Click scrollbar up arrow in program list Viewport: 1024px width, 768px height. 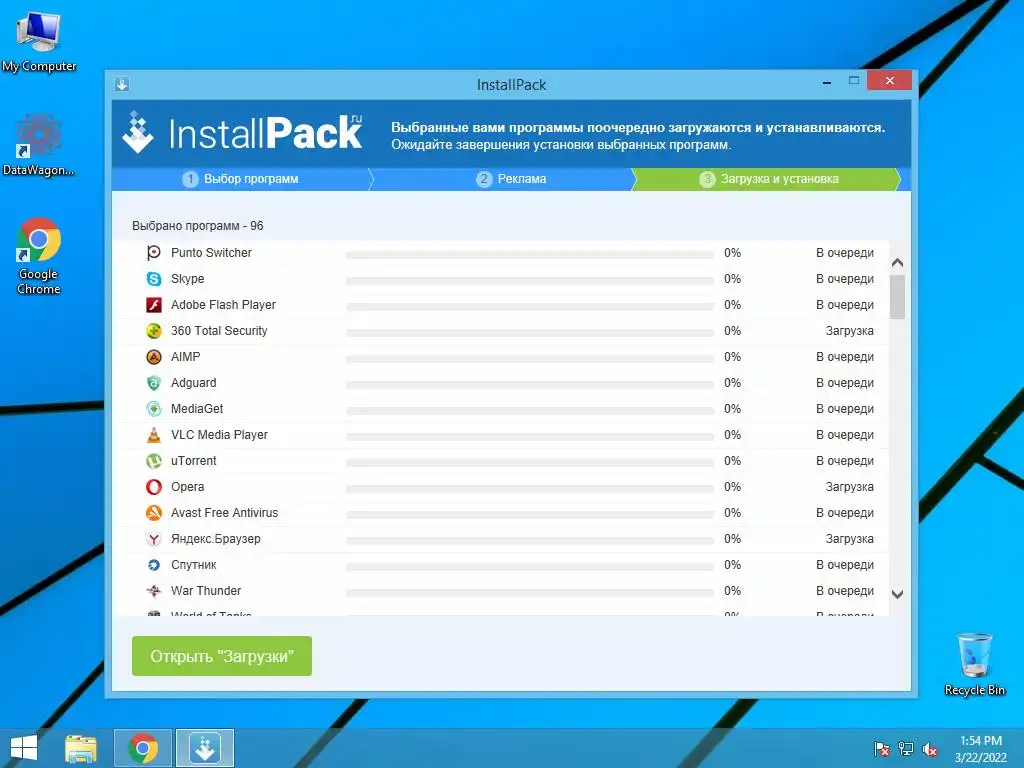897,263
